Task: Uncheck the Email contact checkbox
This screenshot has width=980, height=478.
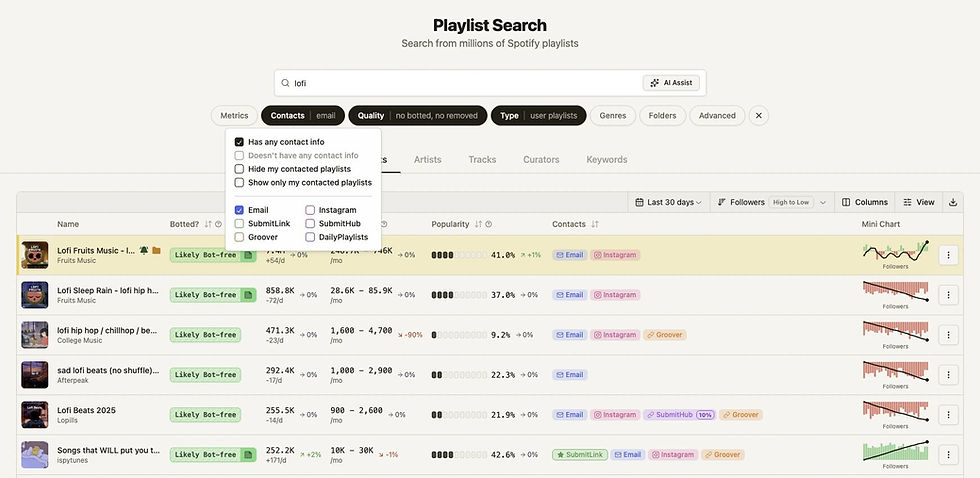Action: (x=239, y=210)
